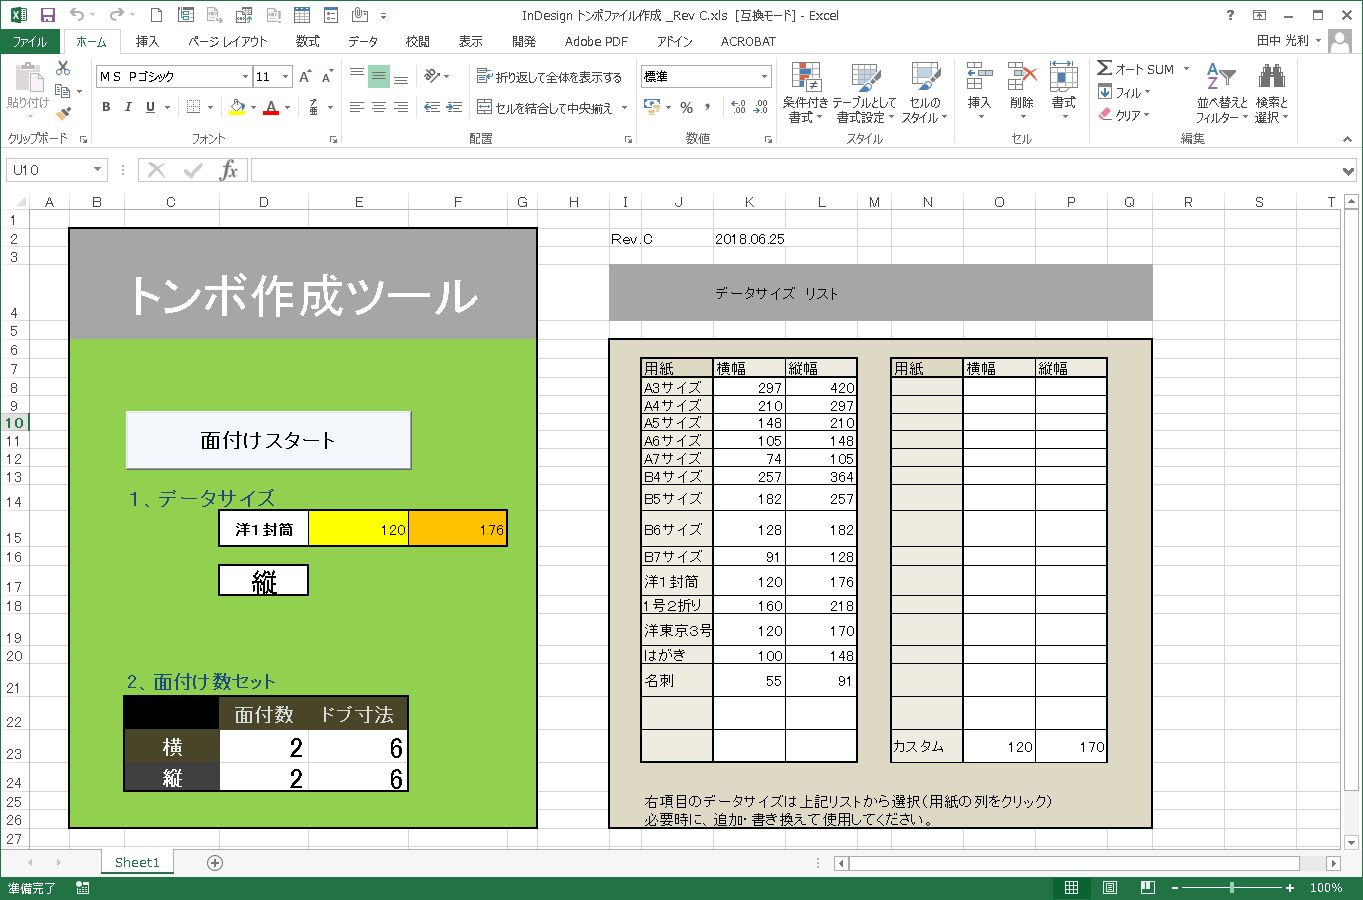1363x900 pixels.
Task: Switch to the 挿入 ribbon tab
Action: click(147, 41)
